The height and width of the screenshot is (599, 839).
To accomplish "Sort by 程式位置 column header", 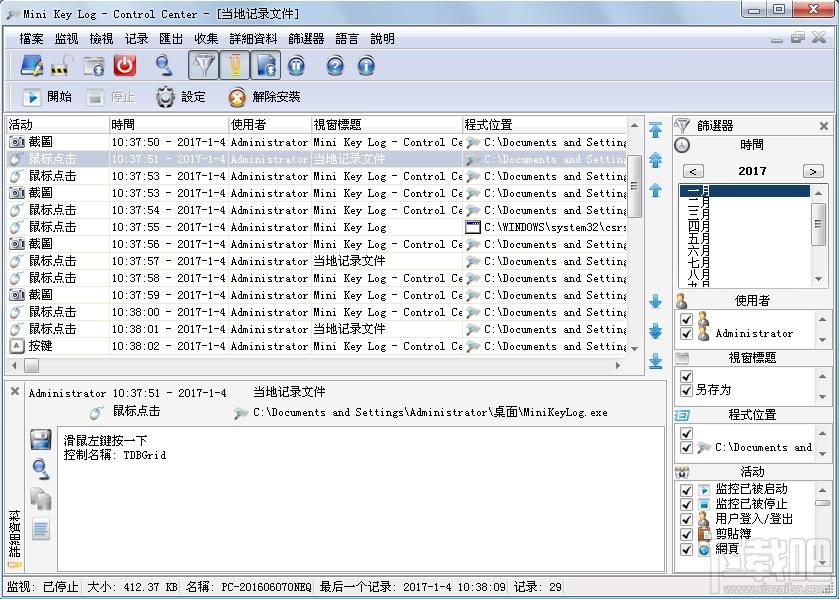I will pyautogui.click(x=544, y=125).
